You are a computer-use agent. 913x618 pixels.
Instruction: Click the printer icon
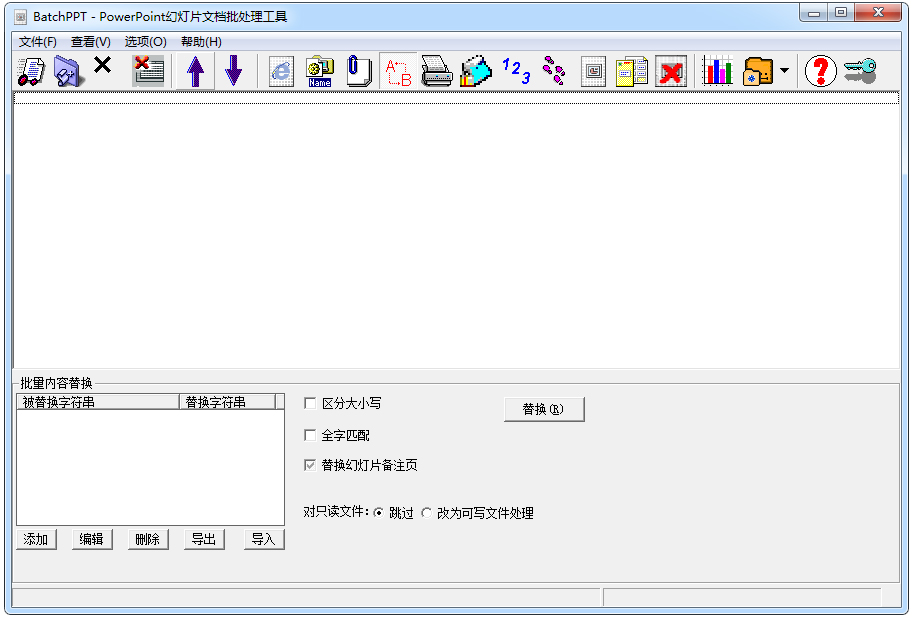point(437,71)
